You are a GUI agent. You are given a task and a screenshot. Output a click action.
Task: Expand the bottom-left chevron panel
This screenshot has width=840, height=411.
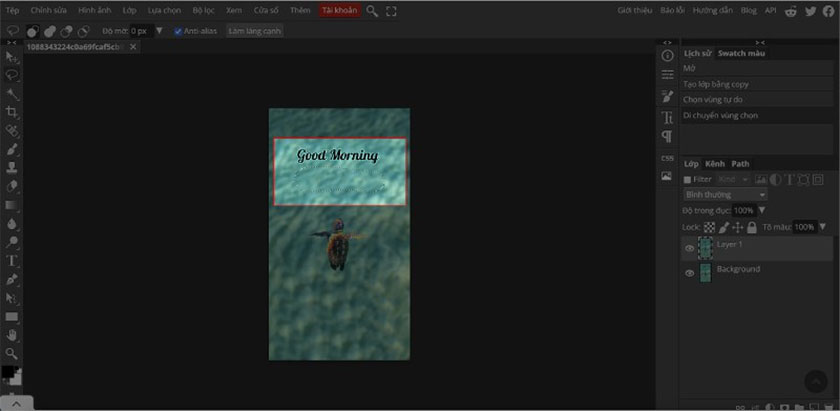point(16,403)
